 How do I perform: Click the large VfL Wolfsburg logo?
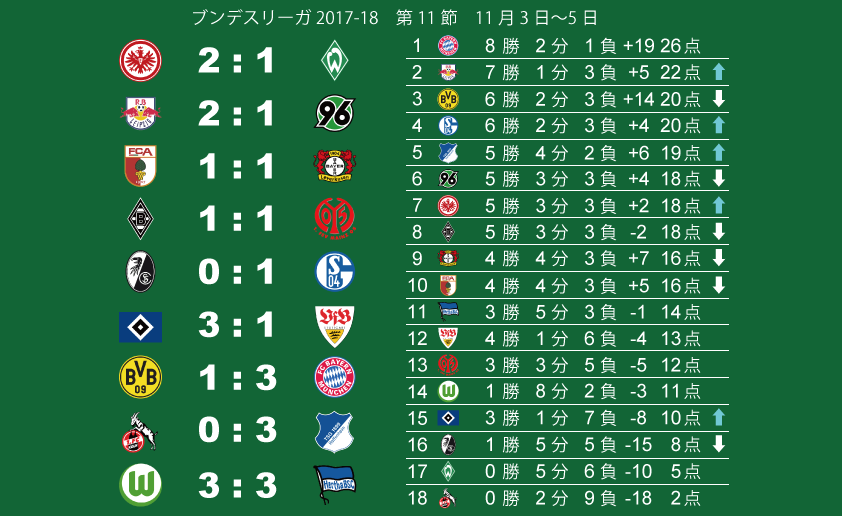tap(140, 484)
